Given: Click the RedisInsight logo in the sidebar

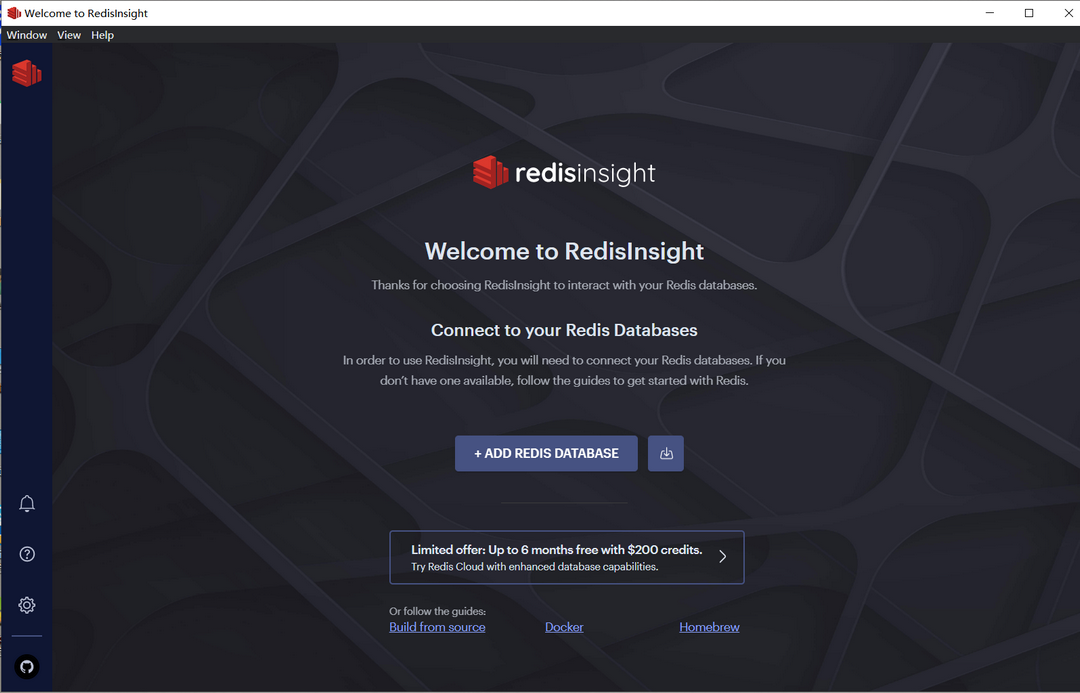Looking at the screenshot, I should [26, 73].
